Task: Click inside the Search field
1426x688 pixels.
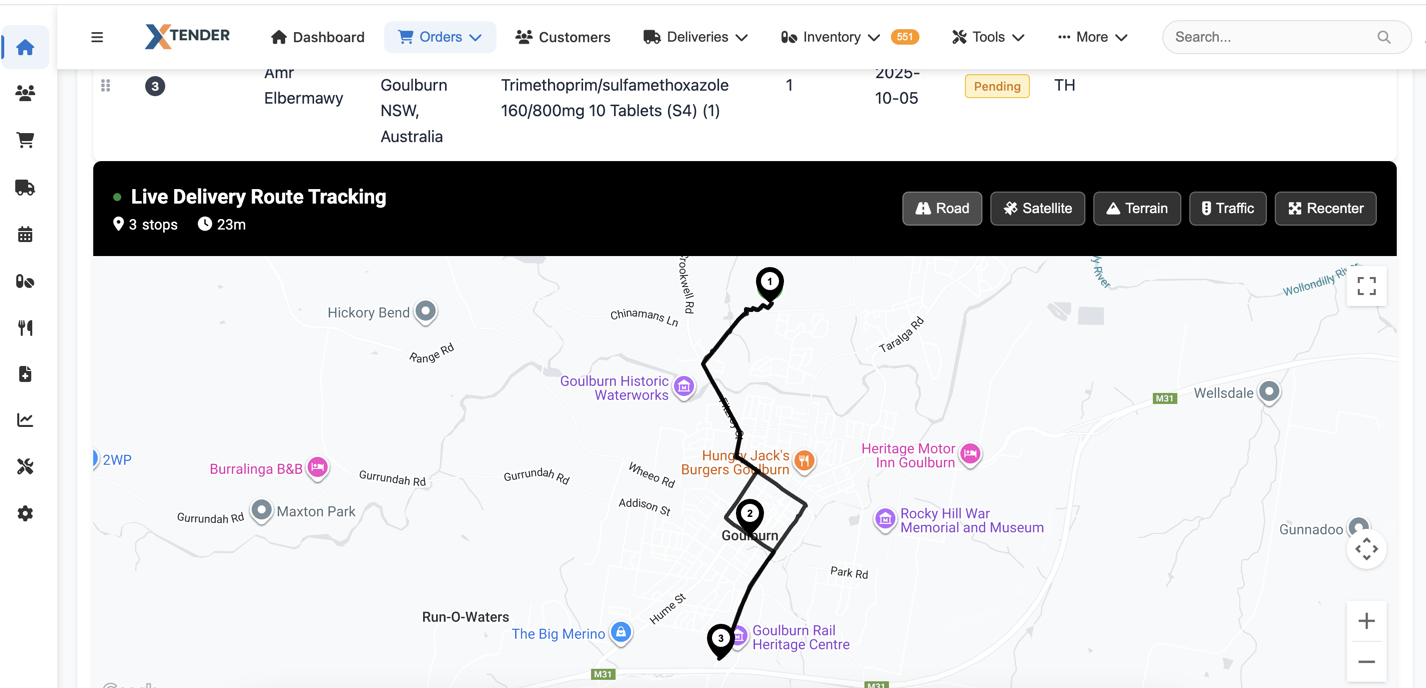Action: (1270, 37)
